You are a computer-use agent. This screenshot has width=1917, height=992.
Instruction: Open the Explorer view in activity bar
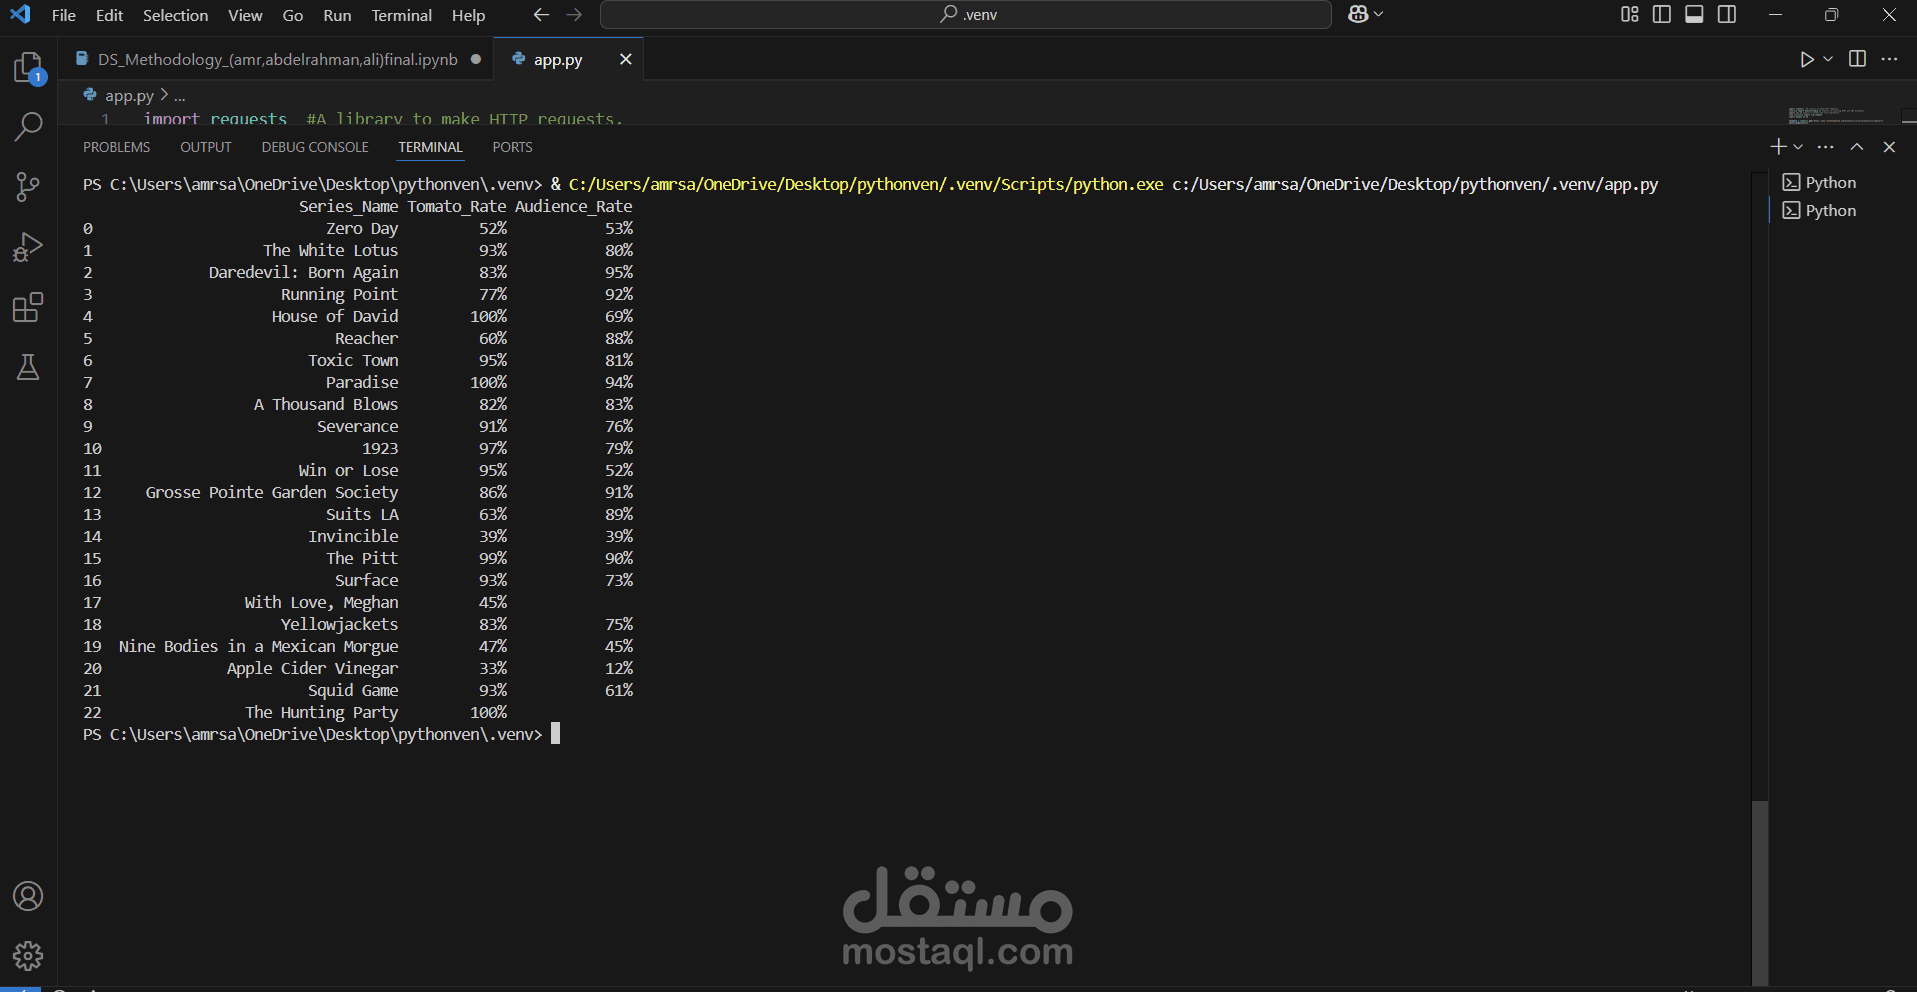pos(28,68)
